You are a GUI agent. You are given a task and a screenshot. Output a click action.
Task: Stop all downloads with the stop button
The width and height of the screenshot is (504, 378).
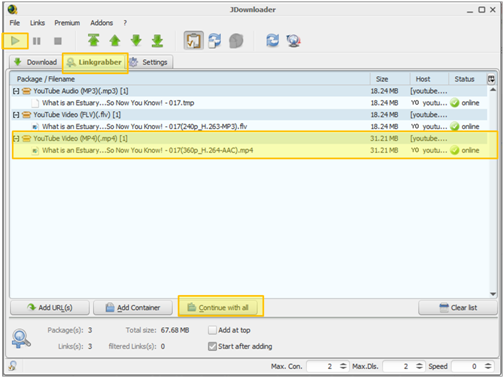[x=58, y=41]
